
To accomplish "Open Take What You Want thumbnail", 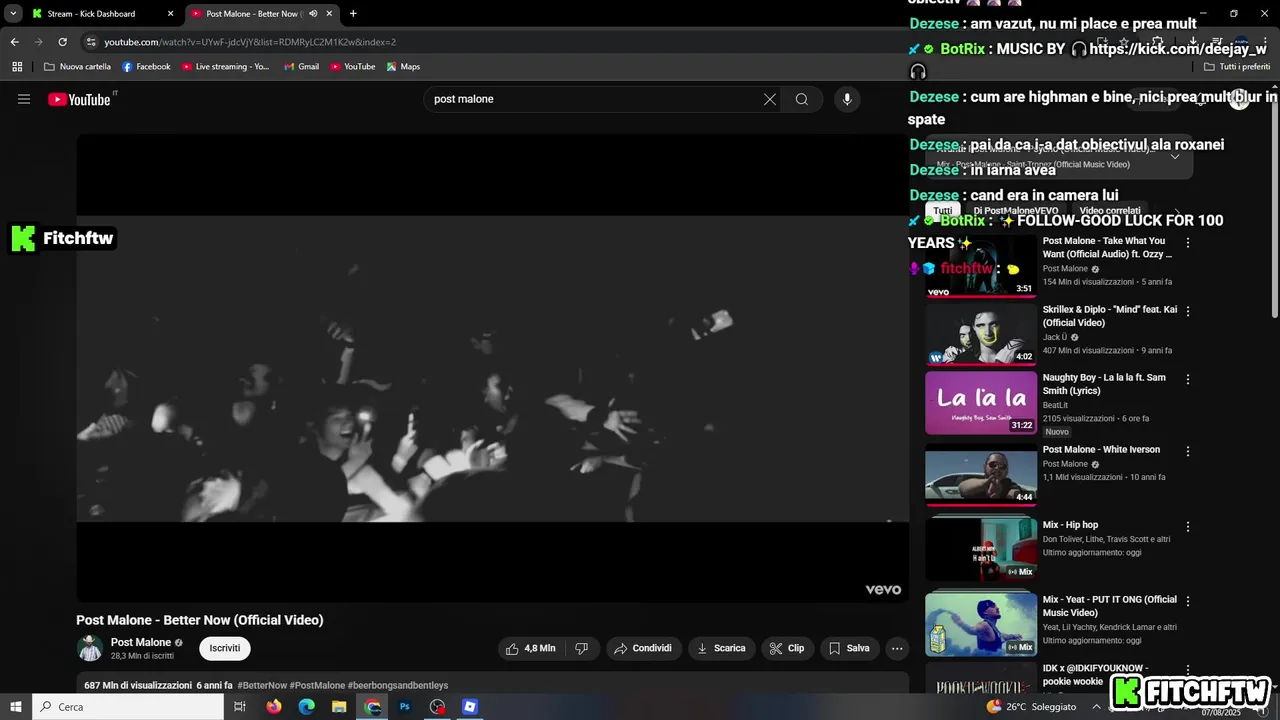I will pyautogui.click(x=981, y=267).
